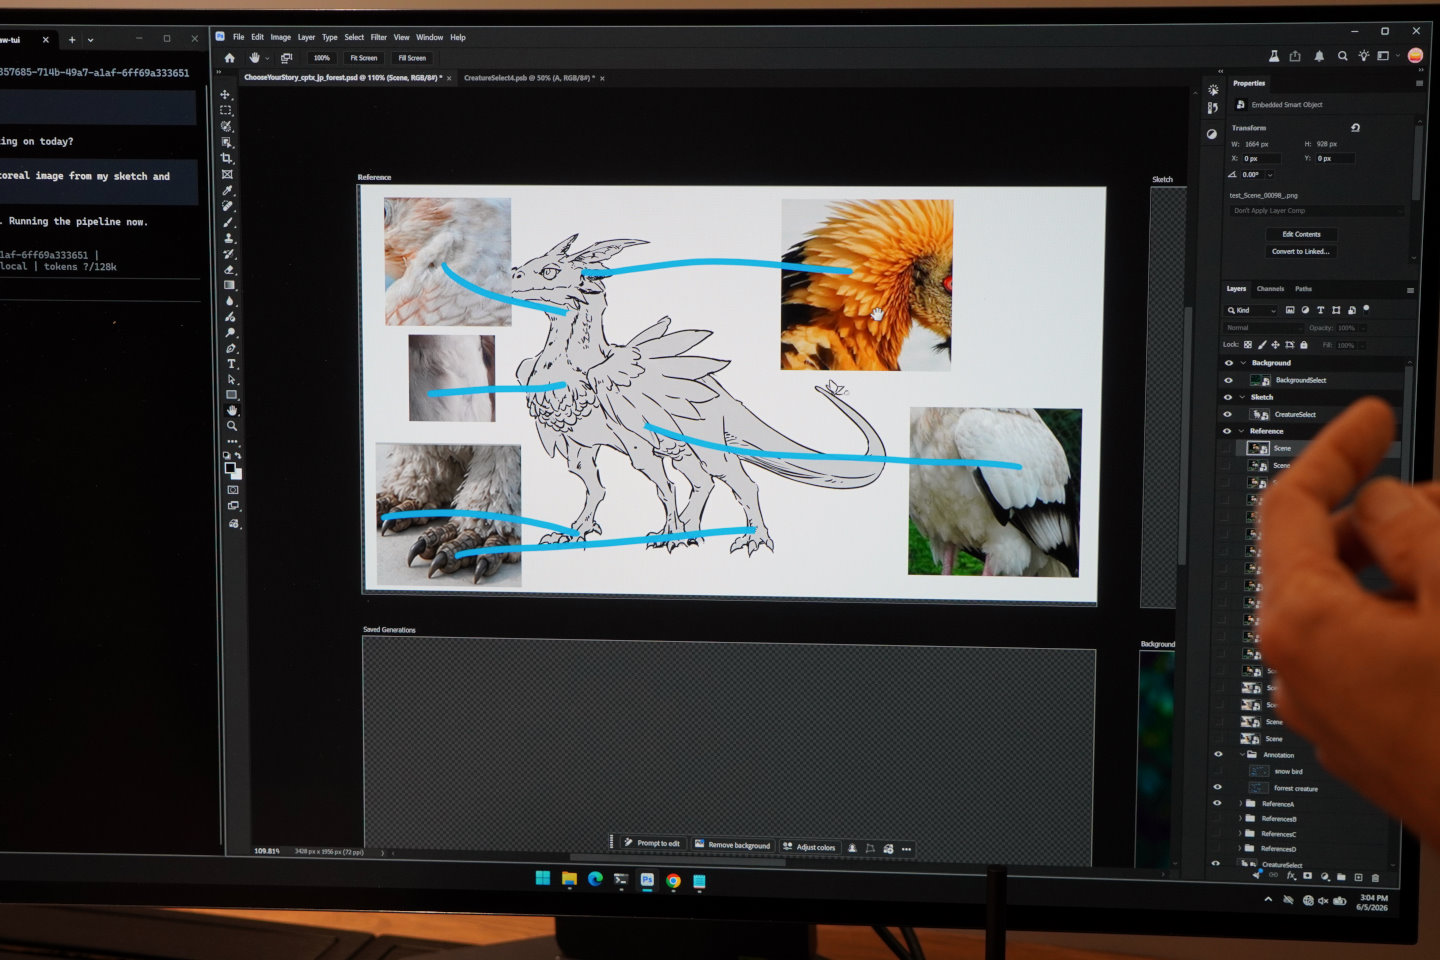The width and height of the screenshot is (1440, 960).
Task: Toggle Quick Mask mode icon
Action: pos(233,490)
